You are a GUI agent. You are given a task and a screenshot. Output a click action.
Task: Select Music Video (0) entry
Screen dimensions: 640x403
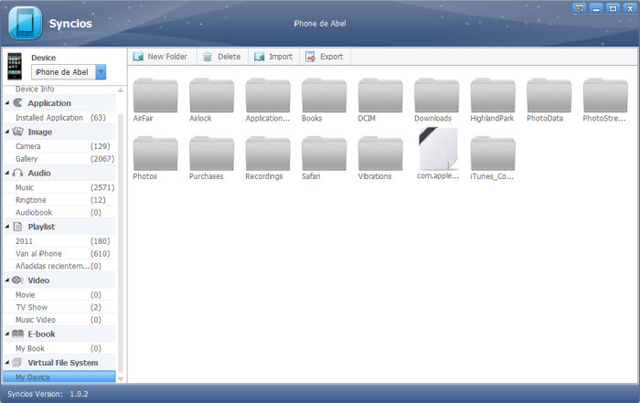click(x=60, y=320)
